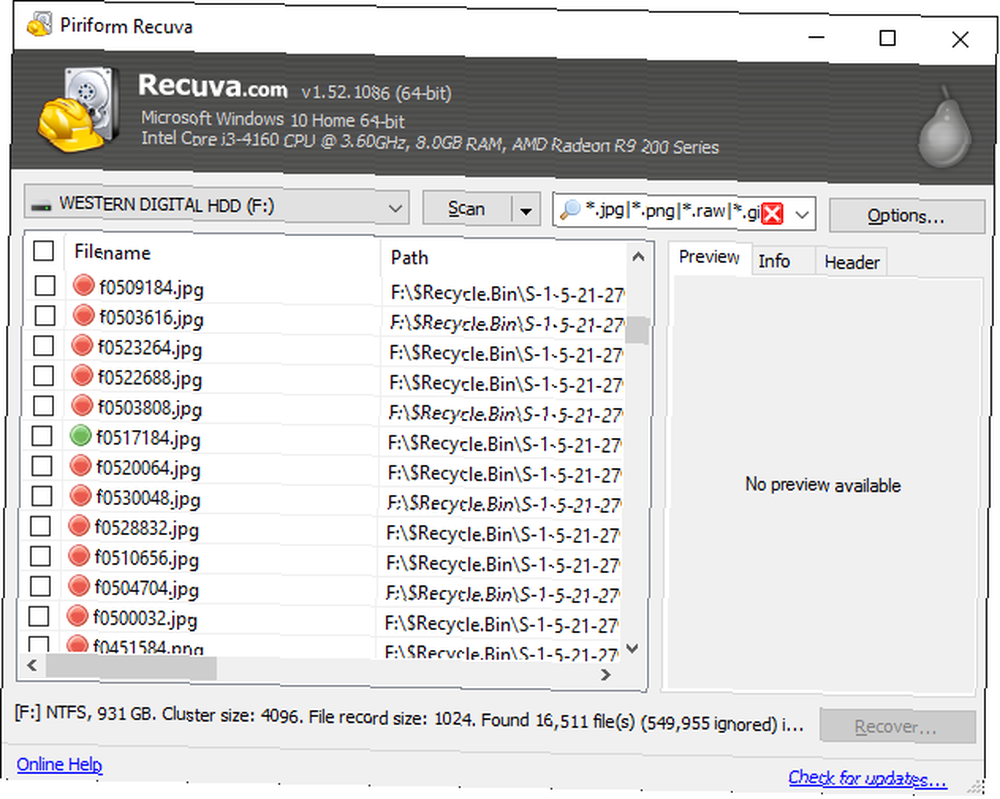Screen dimensions: 1000x799
Task: Check the box for f0503616.jpg
Action: pos(45,315)
